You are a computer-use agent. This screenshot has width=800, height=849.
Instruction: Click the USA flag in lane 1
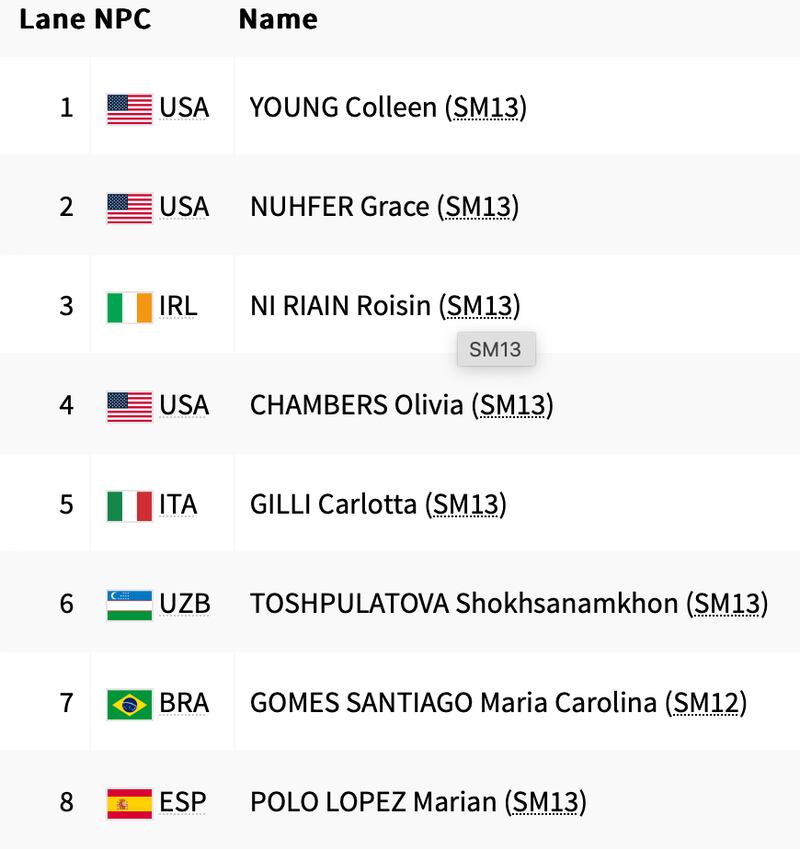[x=129, y=109]
